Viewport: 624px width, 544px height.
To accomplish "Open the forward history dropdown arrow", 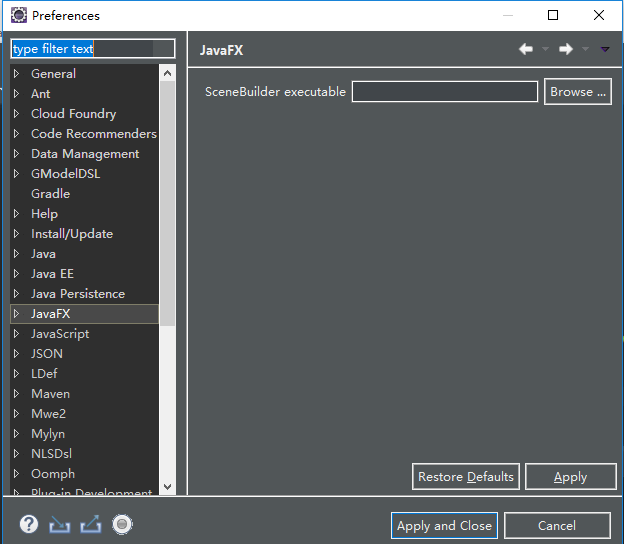I will coord(585,49).
